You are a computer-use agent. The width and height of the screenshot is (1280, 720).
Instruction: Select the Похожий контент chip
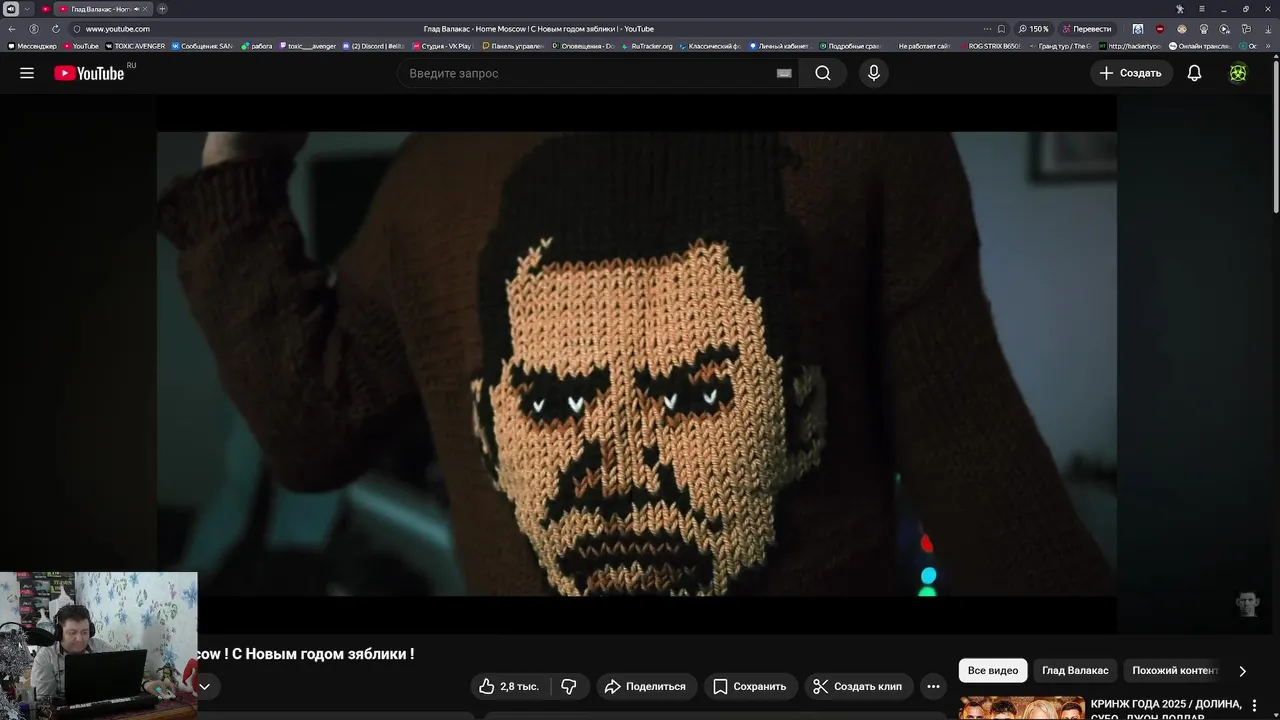(x=1174, y=670)
